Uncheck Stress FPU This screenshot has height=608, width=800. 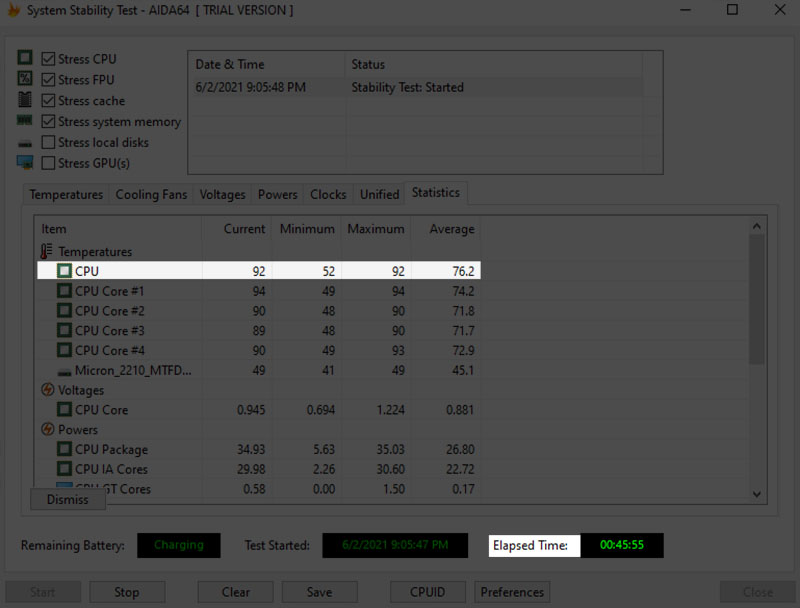click(48, 80)
